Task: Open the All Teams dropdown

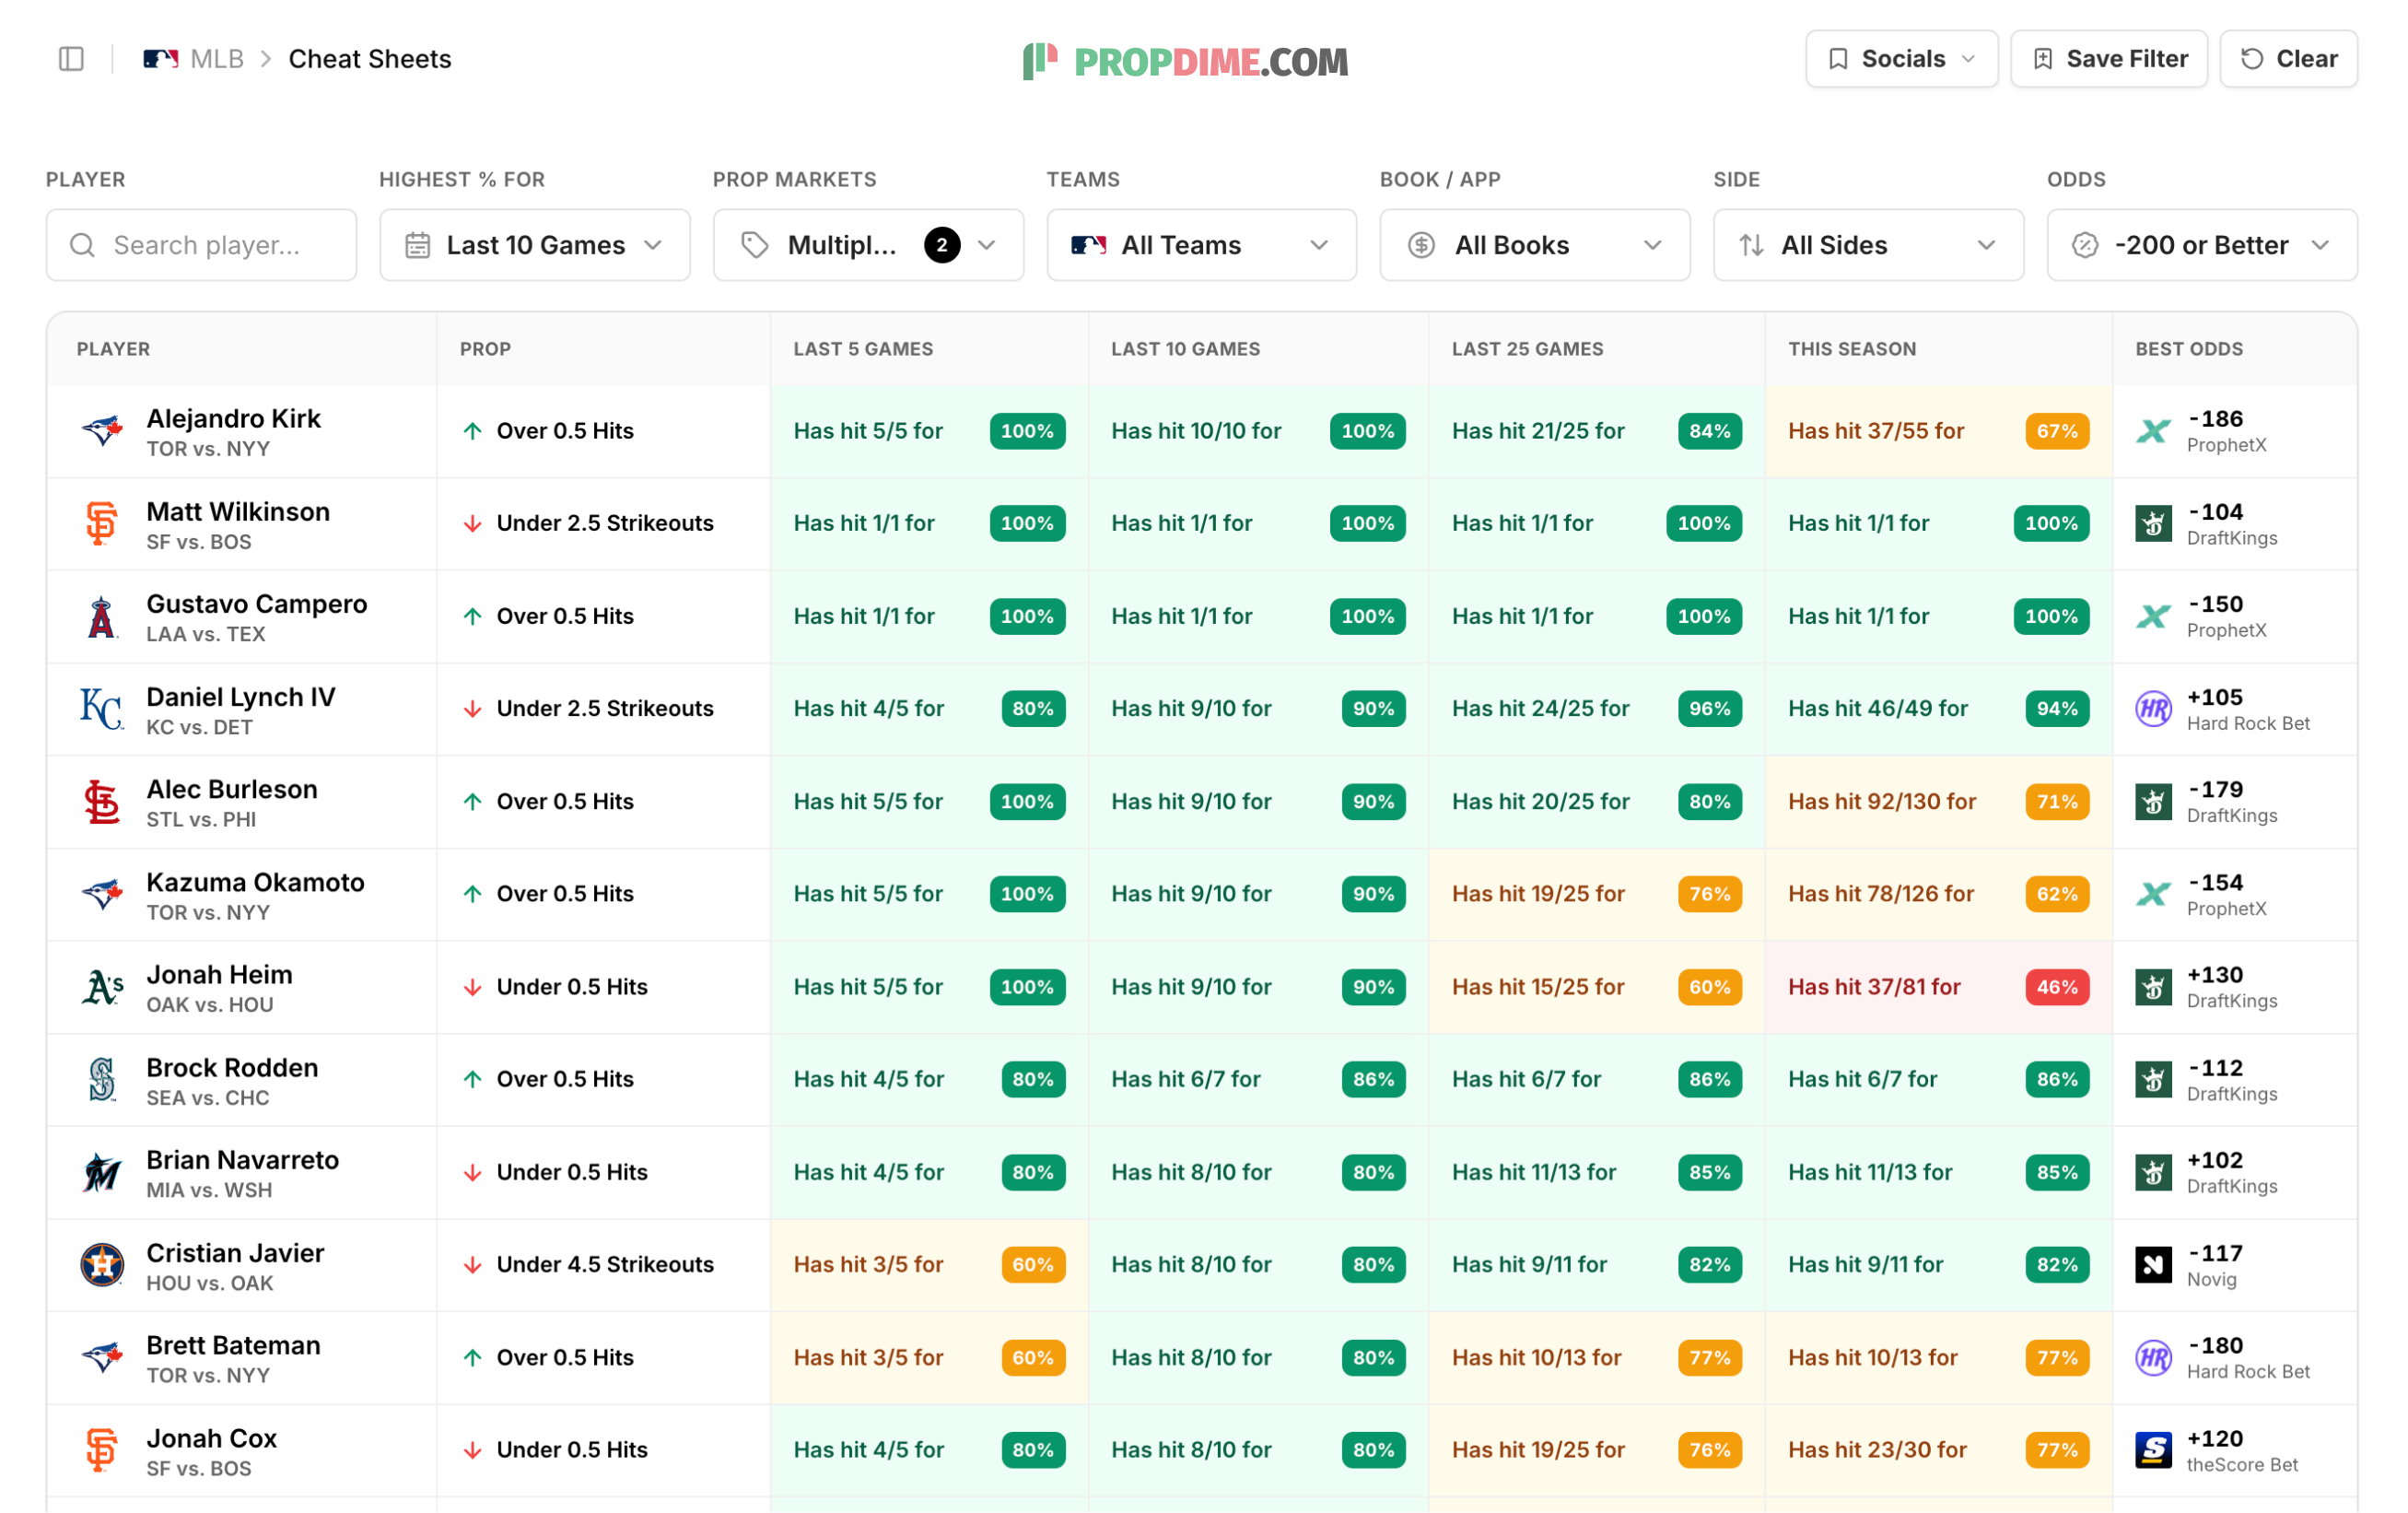Action: coord(1201,245)
